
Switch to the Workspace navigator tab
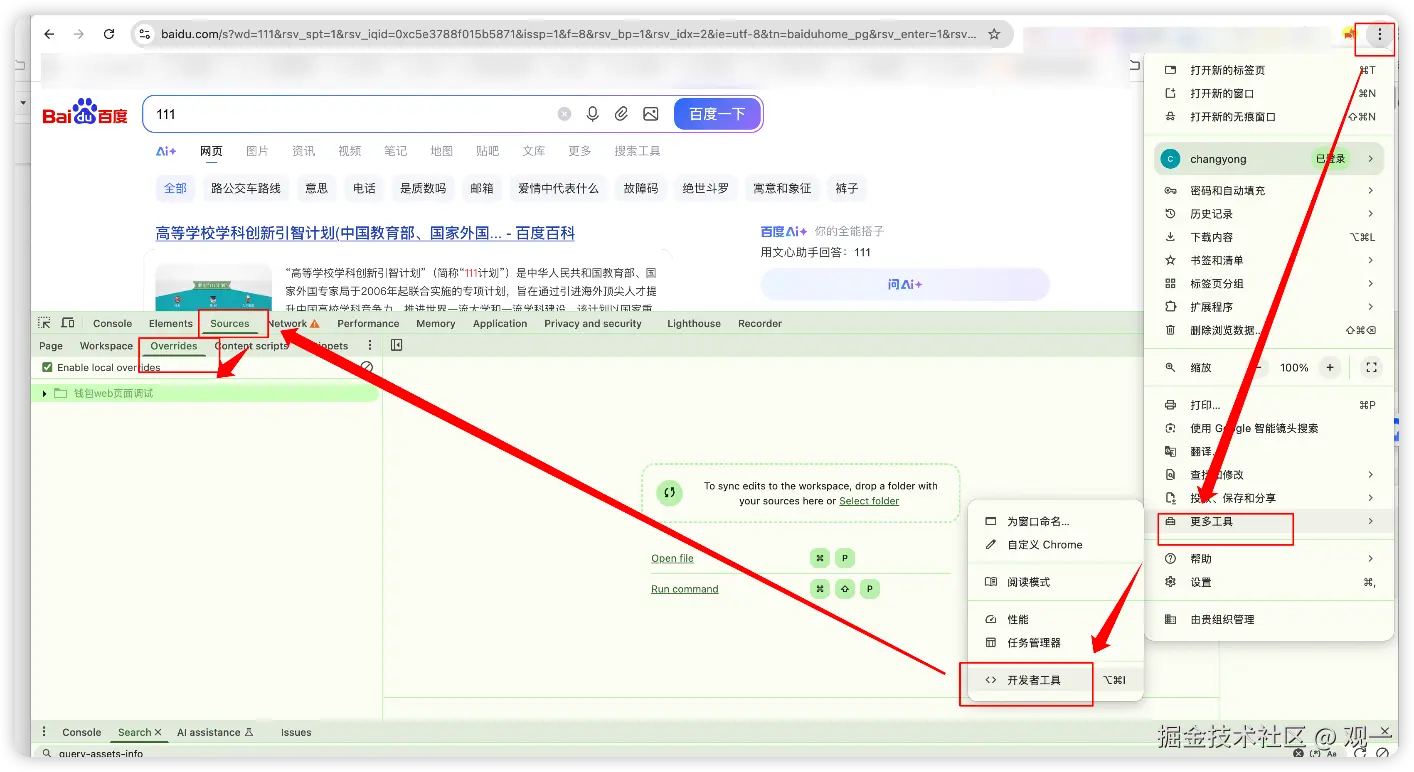(106, 346)
